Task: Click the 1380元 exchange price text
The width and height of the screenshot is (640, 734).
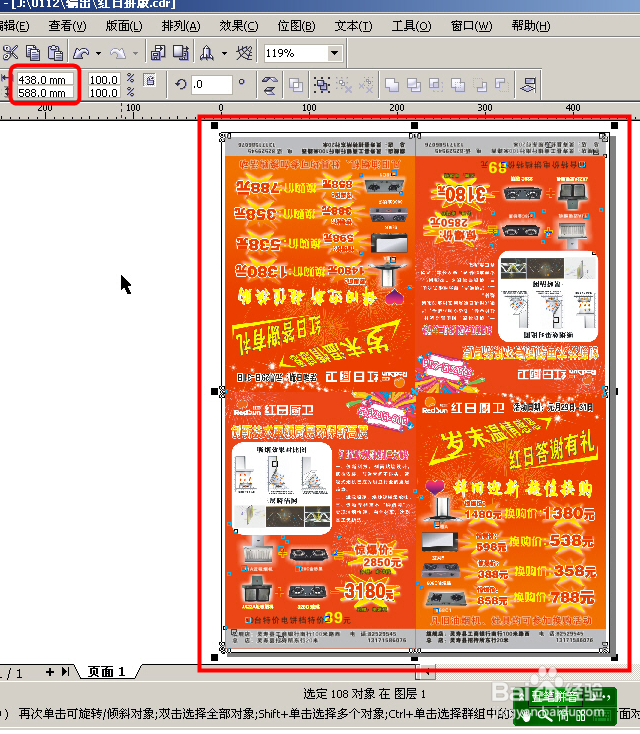Action: (x=569, y=514)
